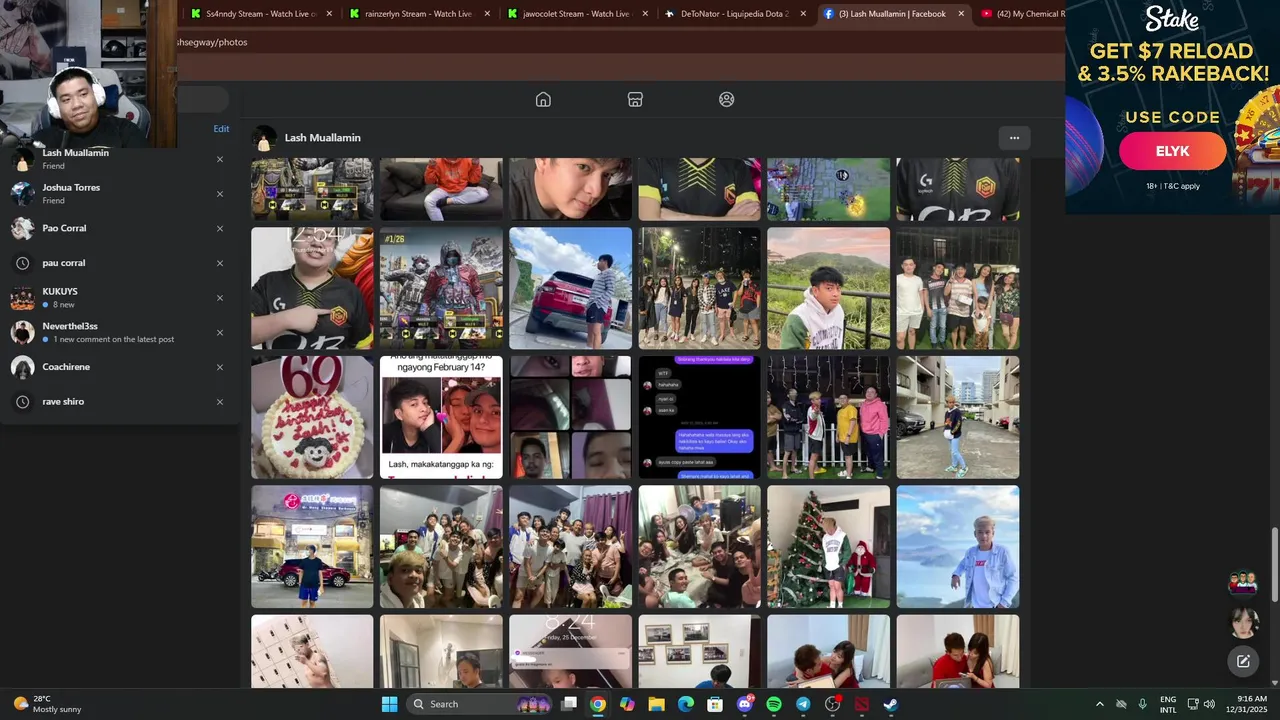This screenshot has width=1280, height=720.
Task: Close the rainzerlyn Stream tab
Action: [x=488, y=14]
